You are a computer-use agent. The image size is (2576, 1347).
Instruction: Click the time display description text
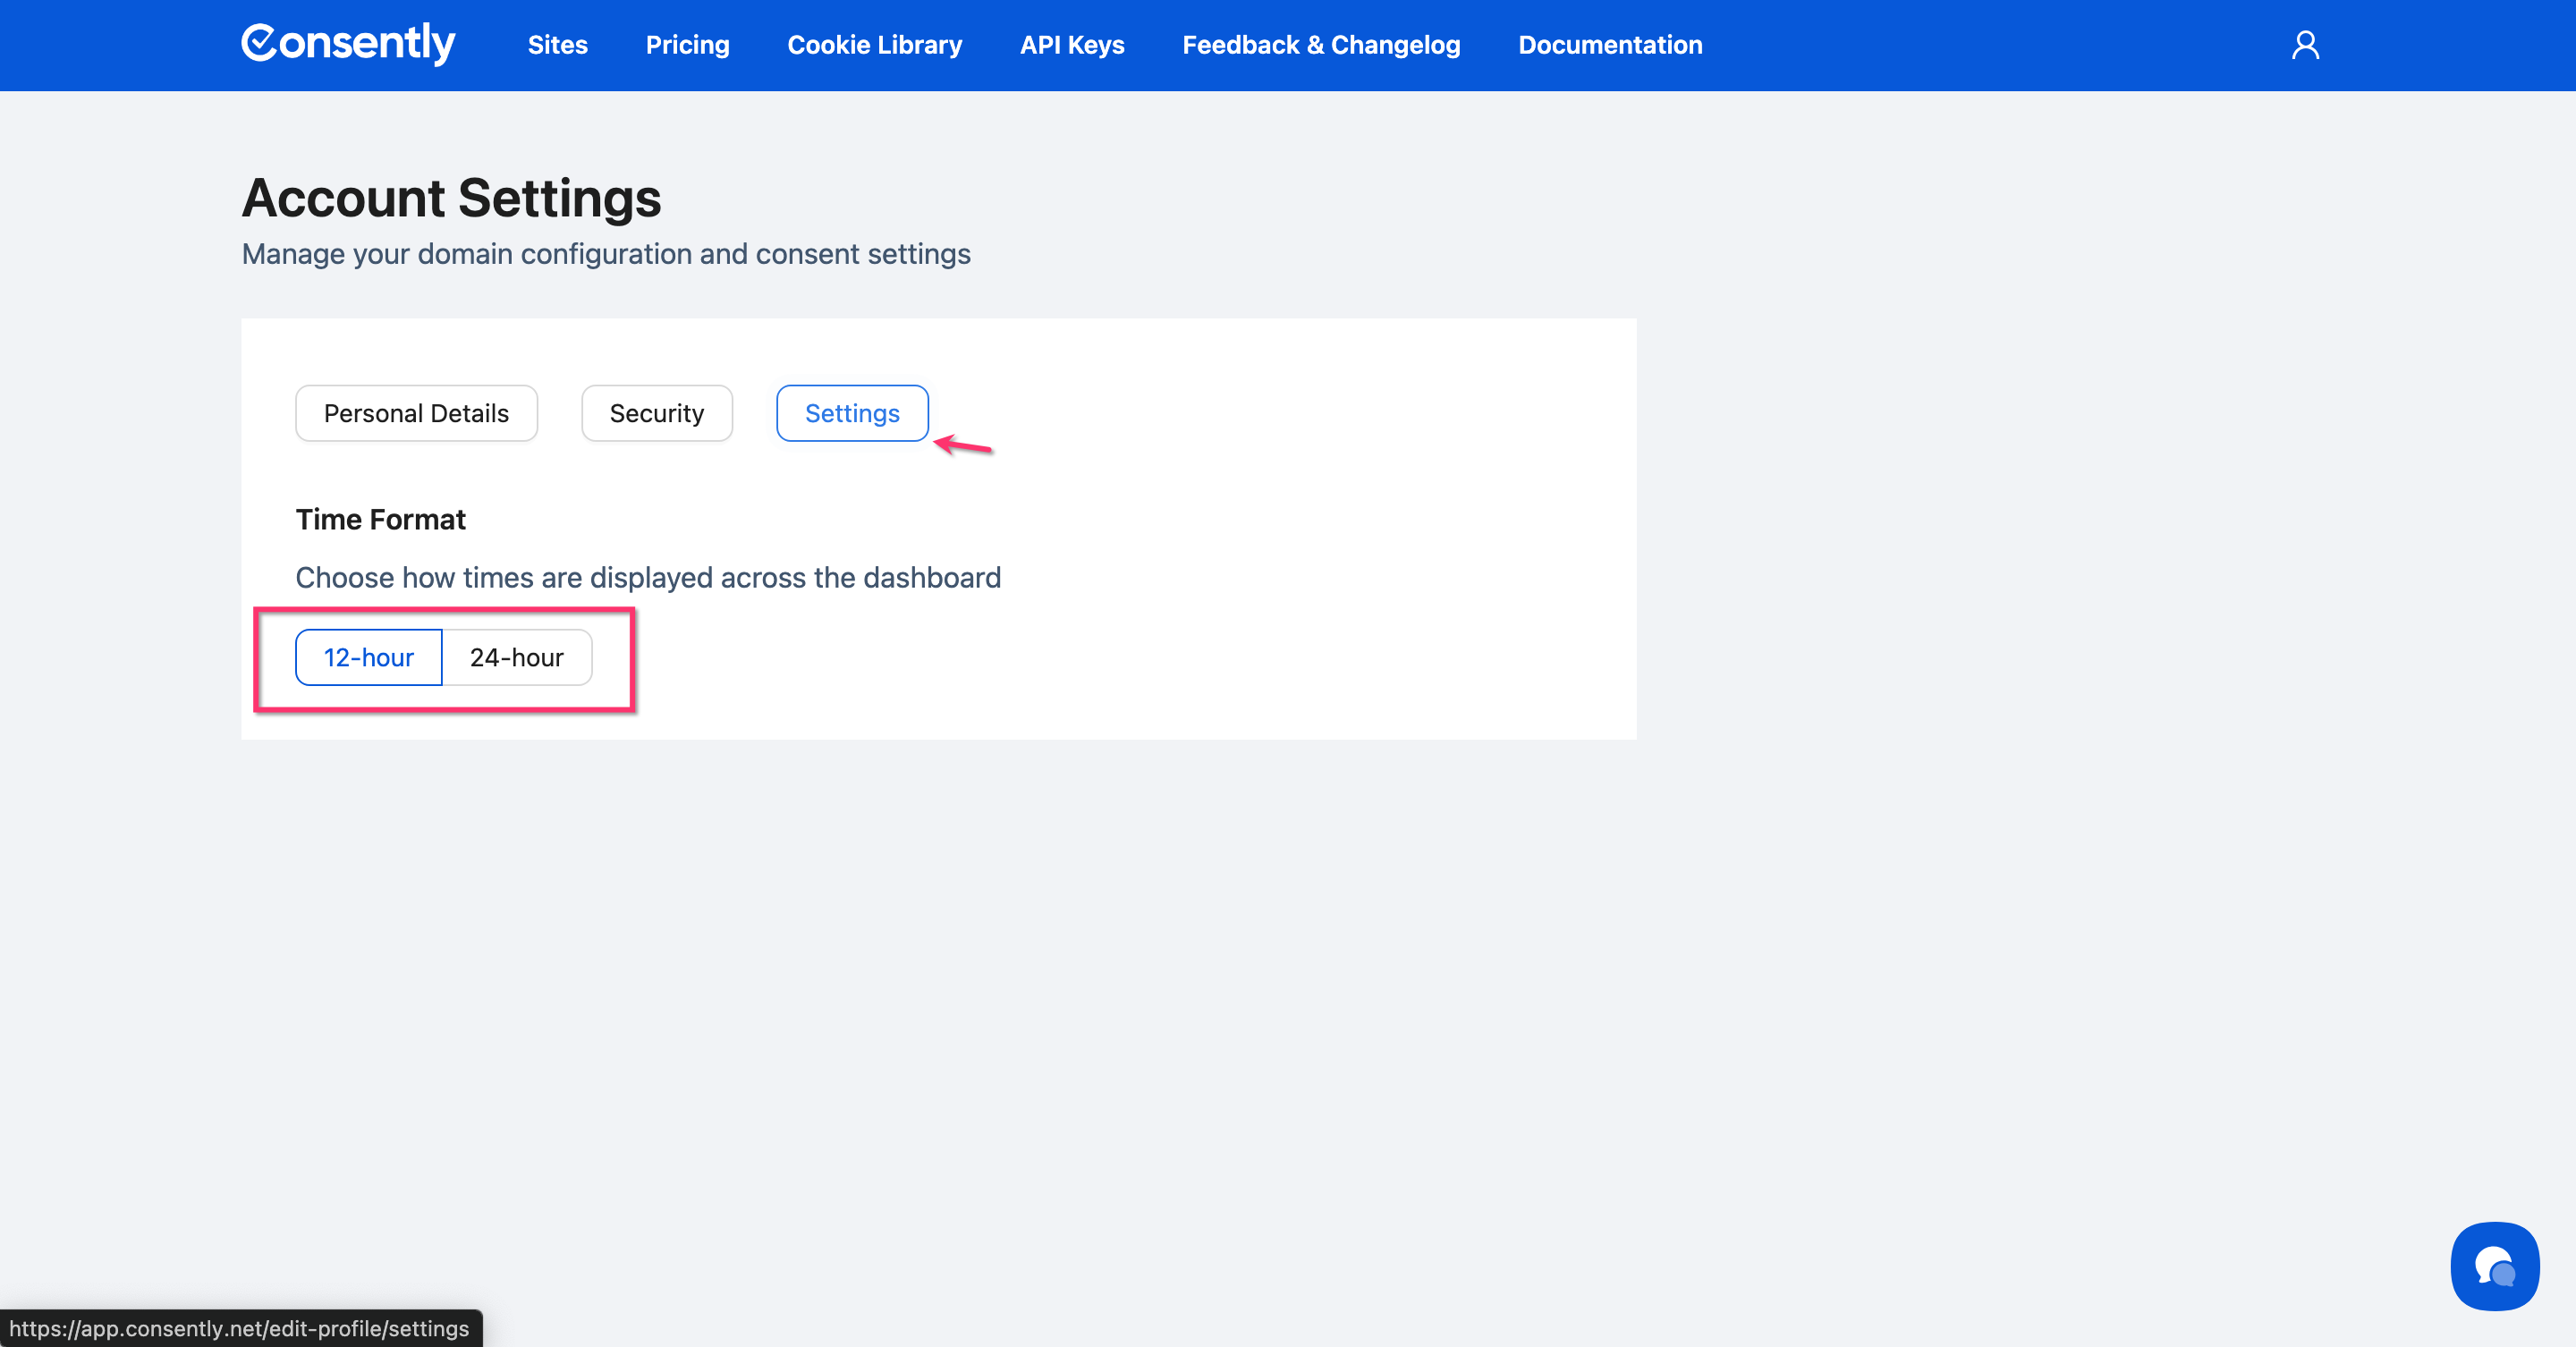(647, 577)
